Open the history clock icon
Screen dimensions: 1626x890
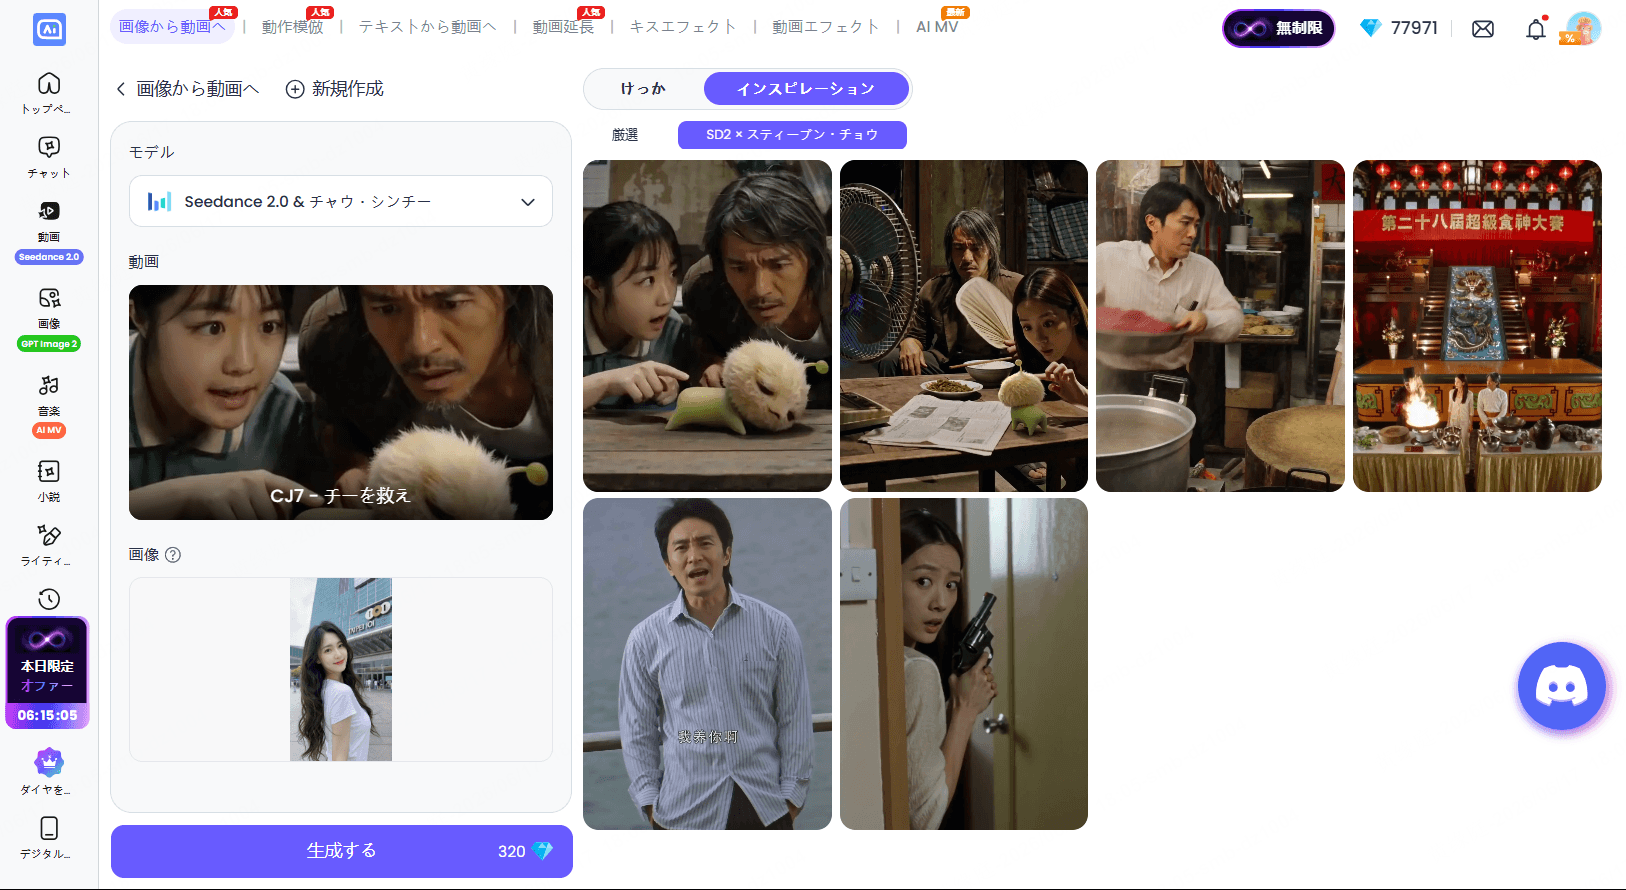[x=49, y=599]
